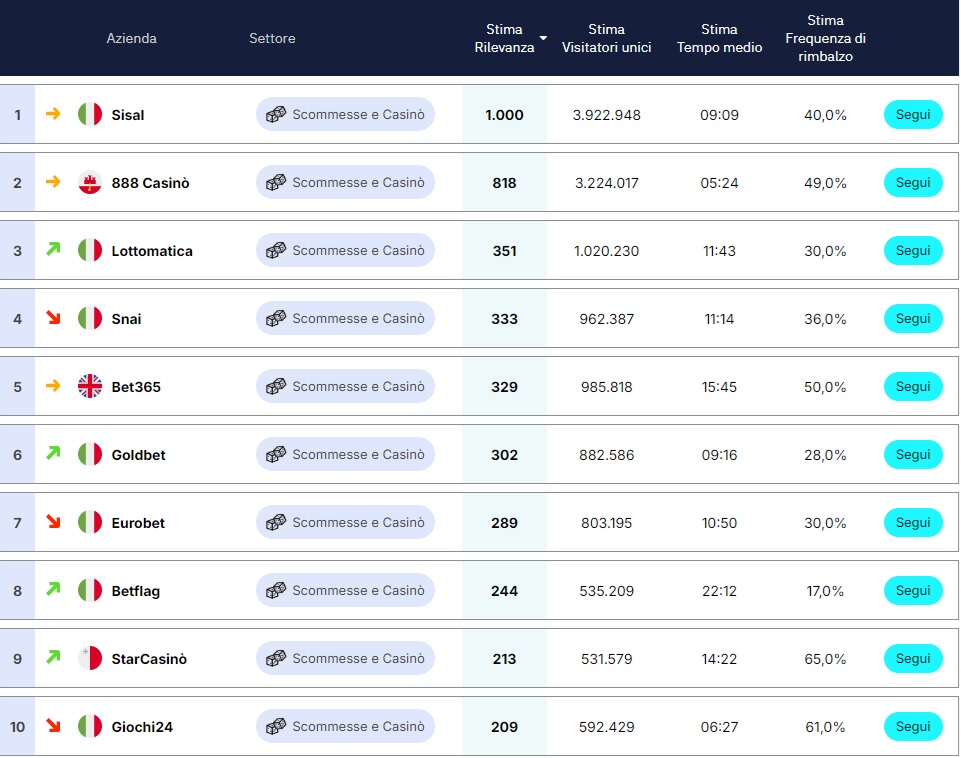Click the dice icon in Giochi24's sector tag
The height and width of the screenshot is (758, 961).
point(276,727)
